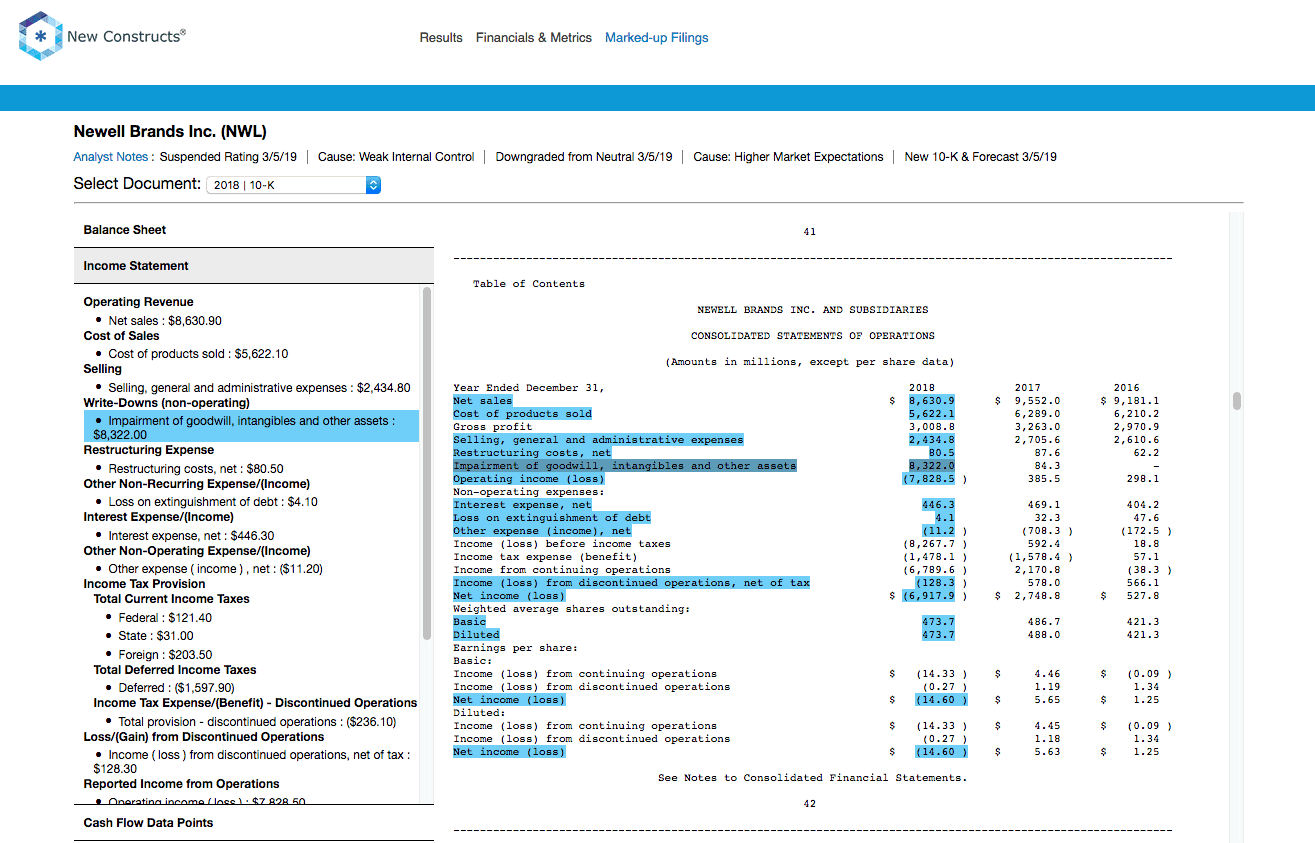Click Table of Contents in document
Viewport: 1315px width, 843px height.
tap(529, 284)
